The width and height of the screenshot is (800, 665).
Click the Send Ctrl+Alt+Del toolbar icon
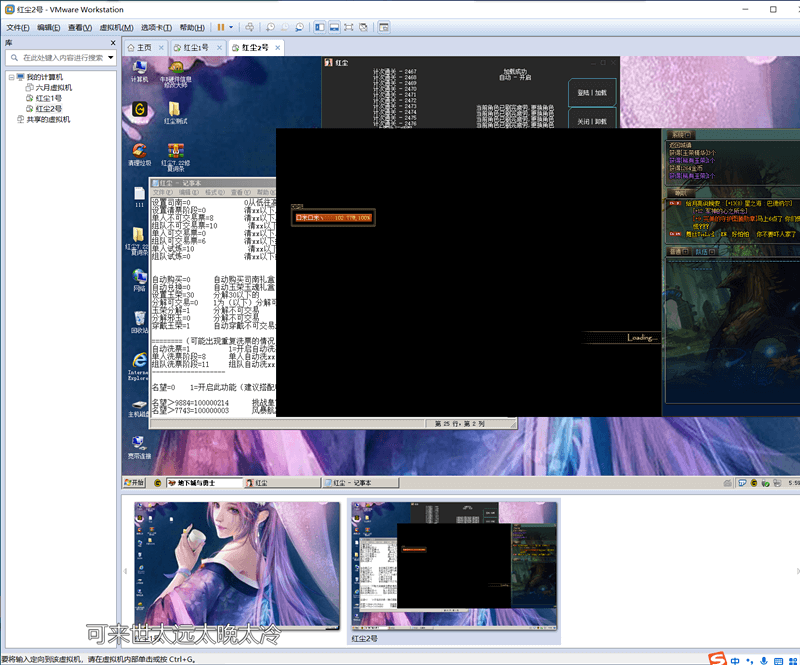point(249,27)
